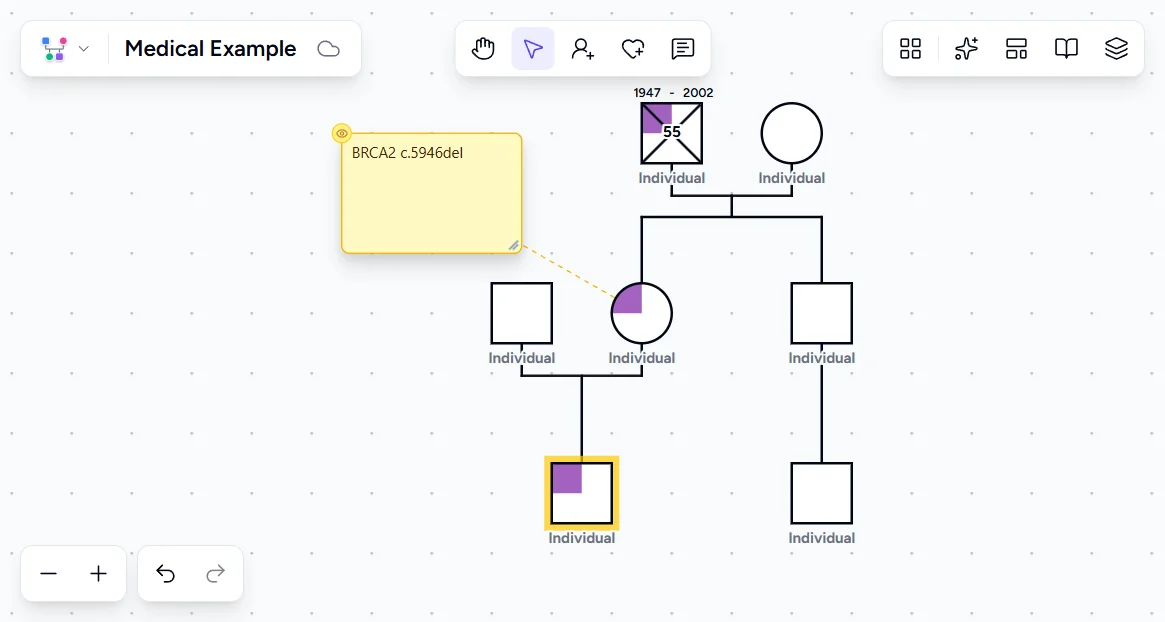Click the Medical Example title
Image resolution: width=1165 pixels, height=622 pixels.
(x=210, y=49)
